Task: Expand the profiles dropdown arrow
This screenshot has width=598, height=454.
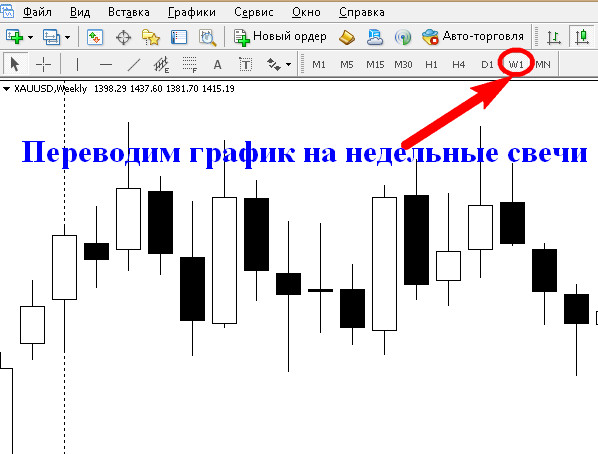Action: pyautogui.click(x=67, y=37)
